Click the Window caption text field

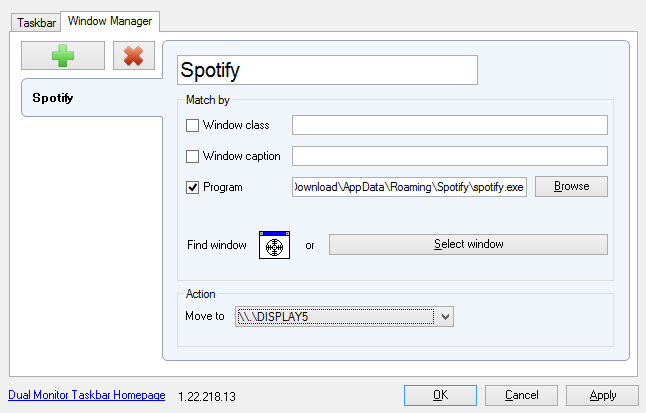(x=450, y=156)
